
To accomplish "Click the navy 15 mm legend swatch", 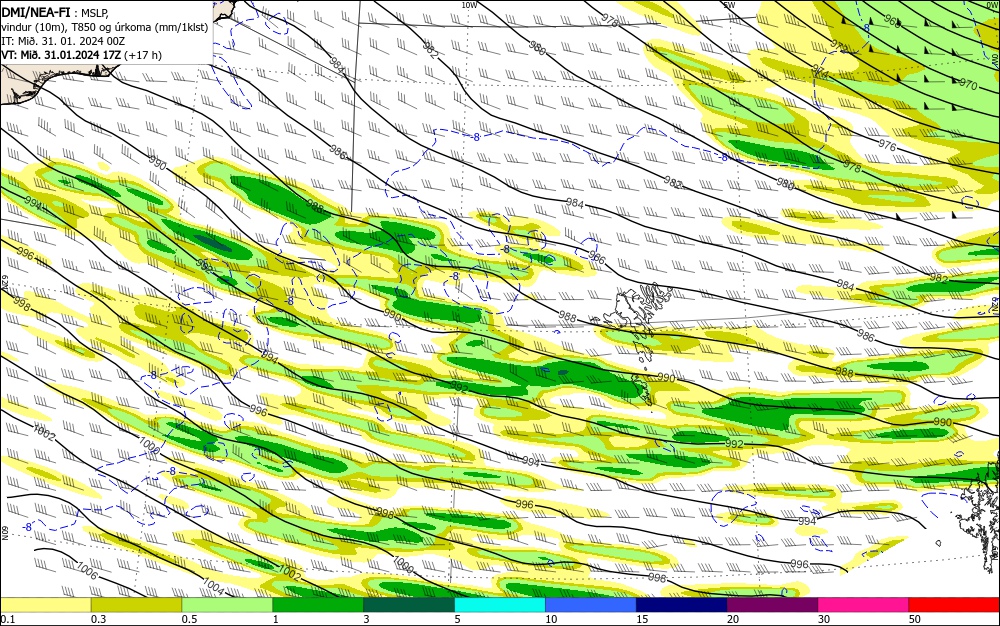I will pos(681,605).
